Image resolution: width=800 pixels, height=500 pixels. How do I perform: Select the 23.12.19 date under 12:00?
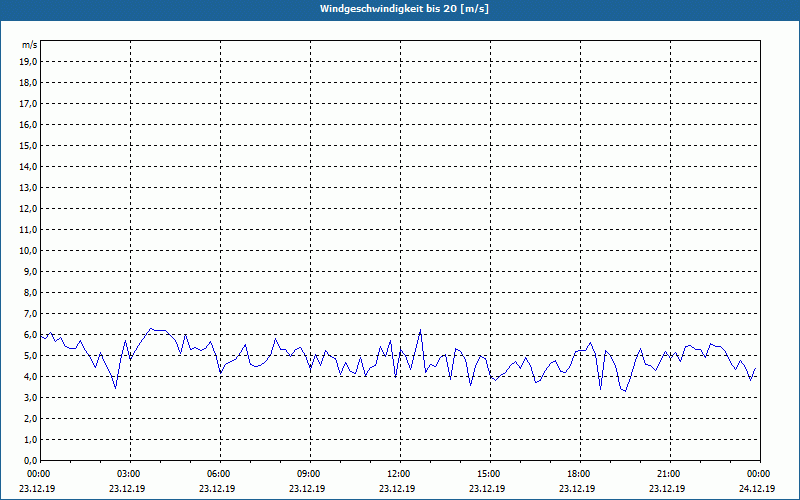pos(397,489)
